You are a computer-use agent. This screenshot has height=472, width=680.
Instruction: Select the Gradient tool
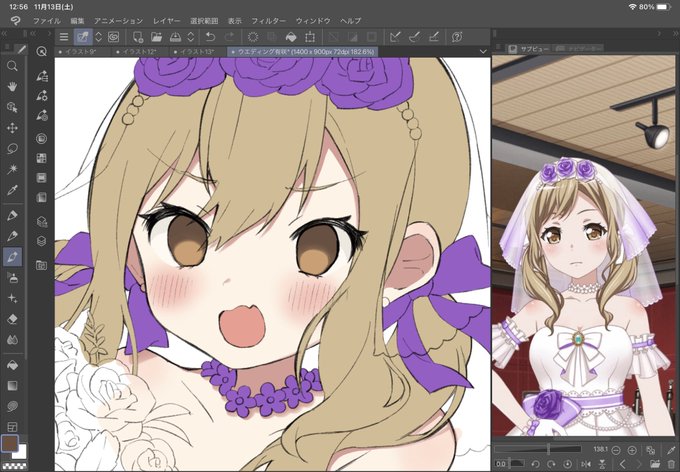point(12,386)
